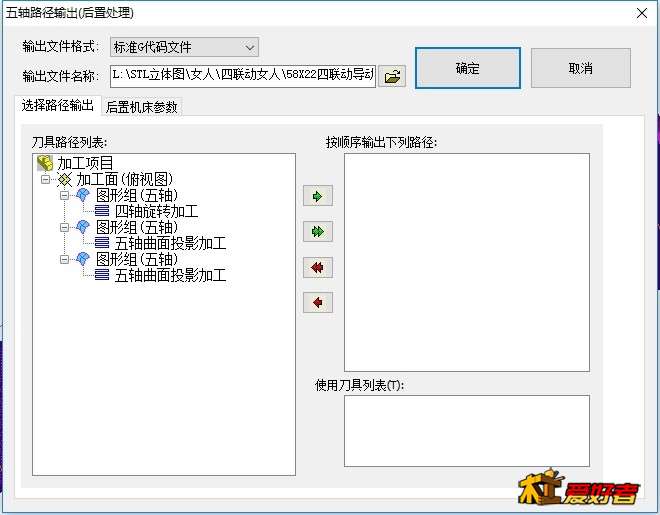The width and height of the screenshot is (660, 515).
Task: Click the double green right arrows button
Action: (x=318, y=231)
